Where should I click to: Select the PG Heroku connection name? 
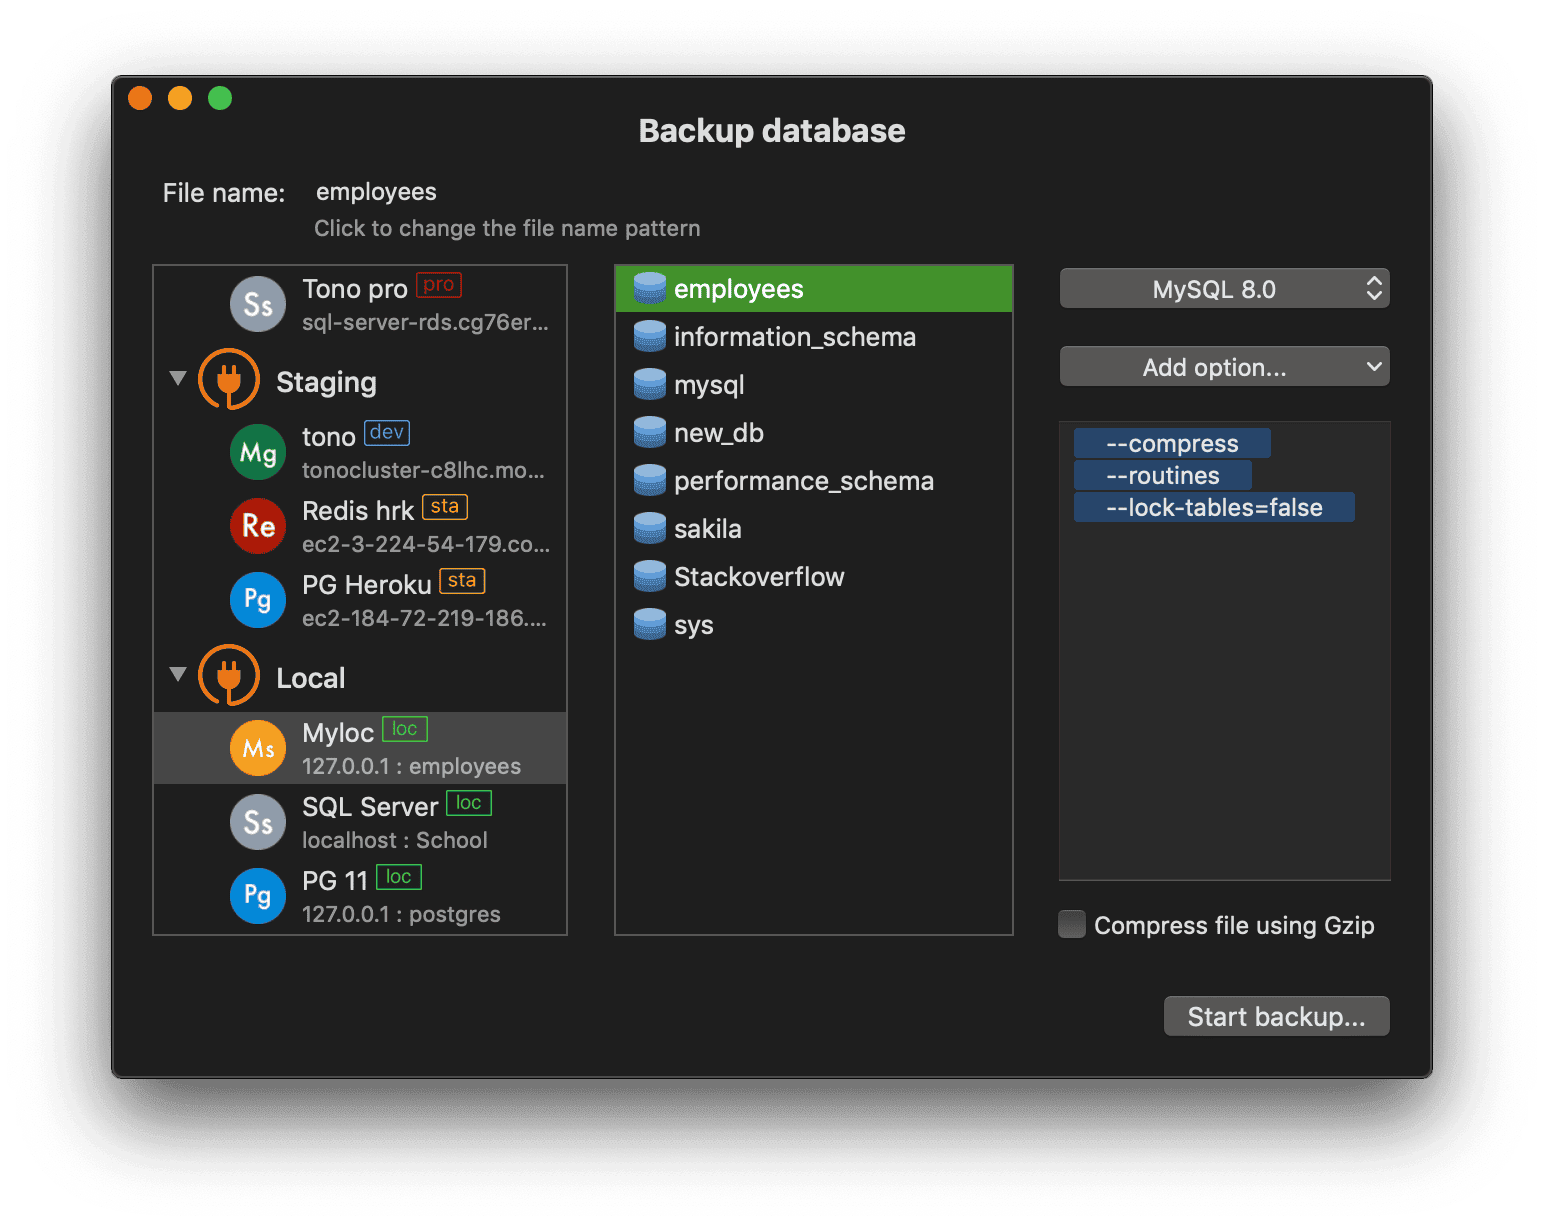(x=367, y=585)
